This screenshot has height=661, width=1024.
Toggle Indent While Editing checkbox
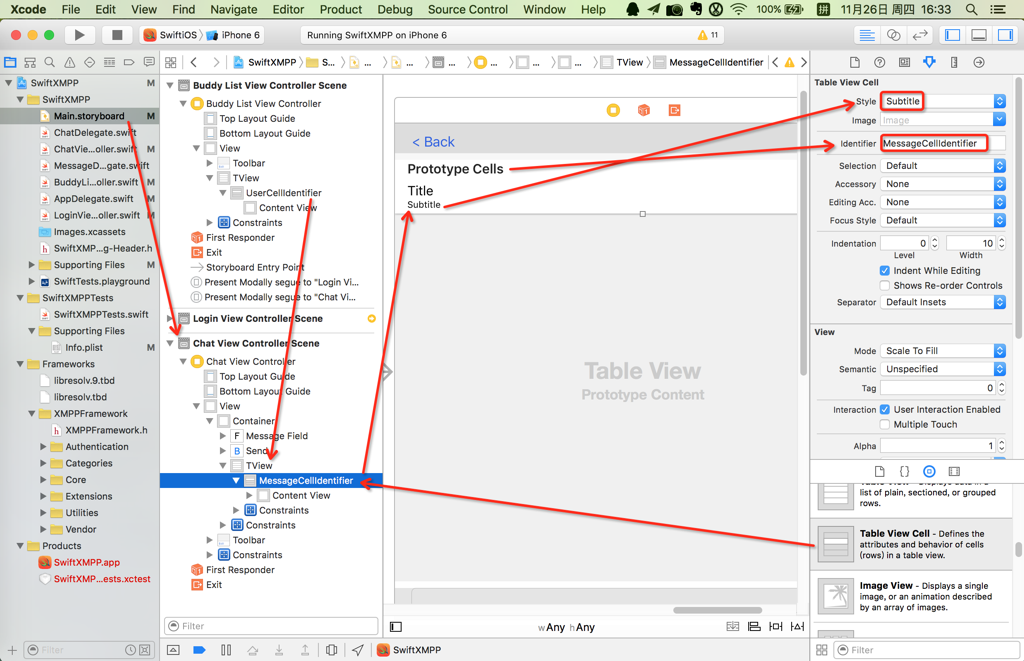tap(884, 270)
